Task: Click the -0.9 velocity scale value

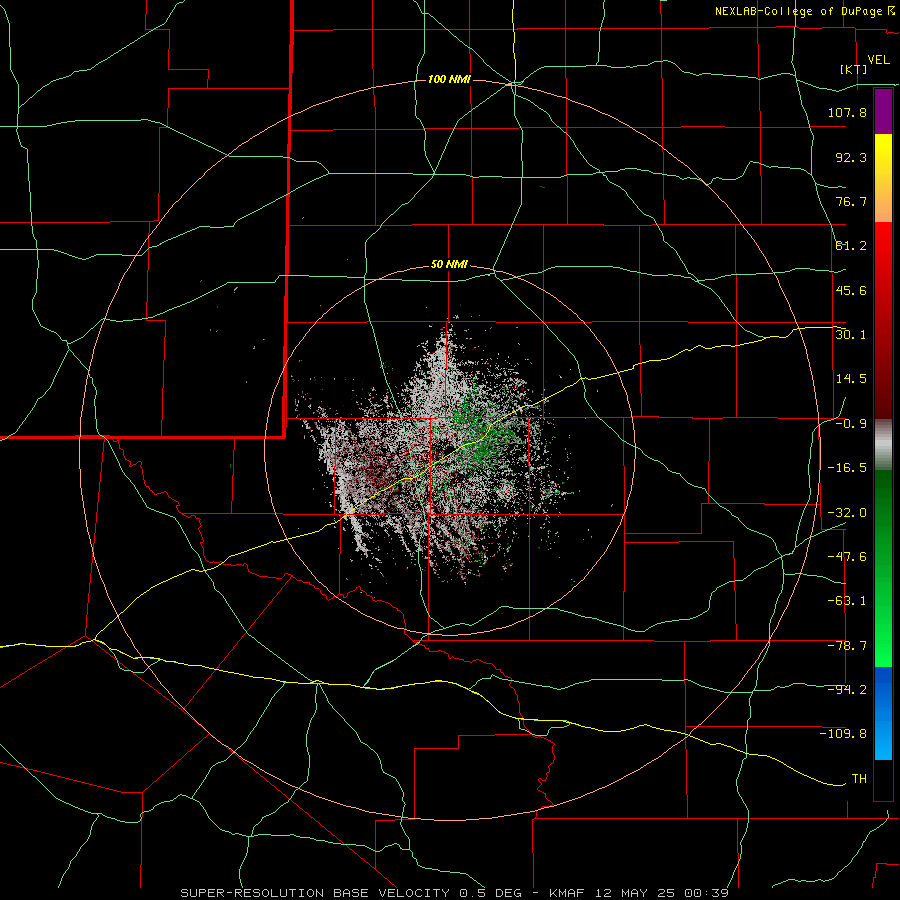Action: [851, 424]
